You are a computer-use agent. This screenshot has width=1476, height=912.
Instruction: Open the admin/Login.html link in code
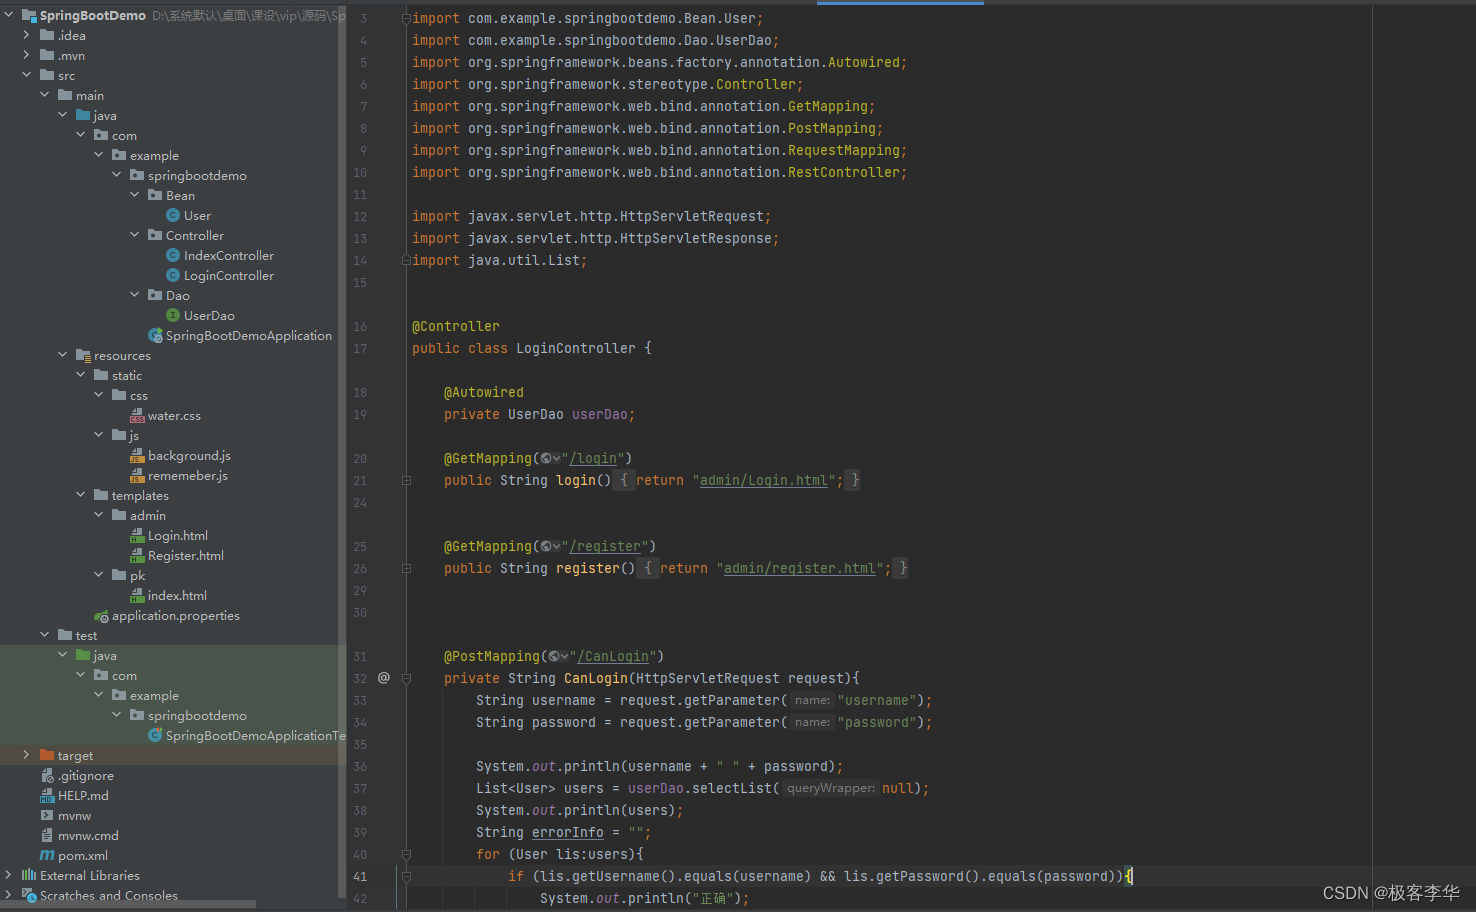pyautogui.click(x=764, y=480)
